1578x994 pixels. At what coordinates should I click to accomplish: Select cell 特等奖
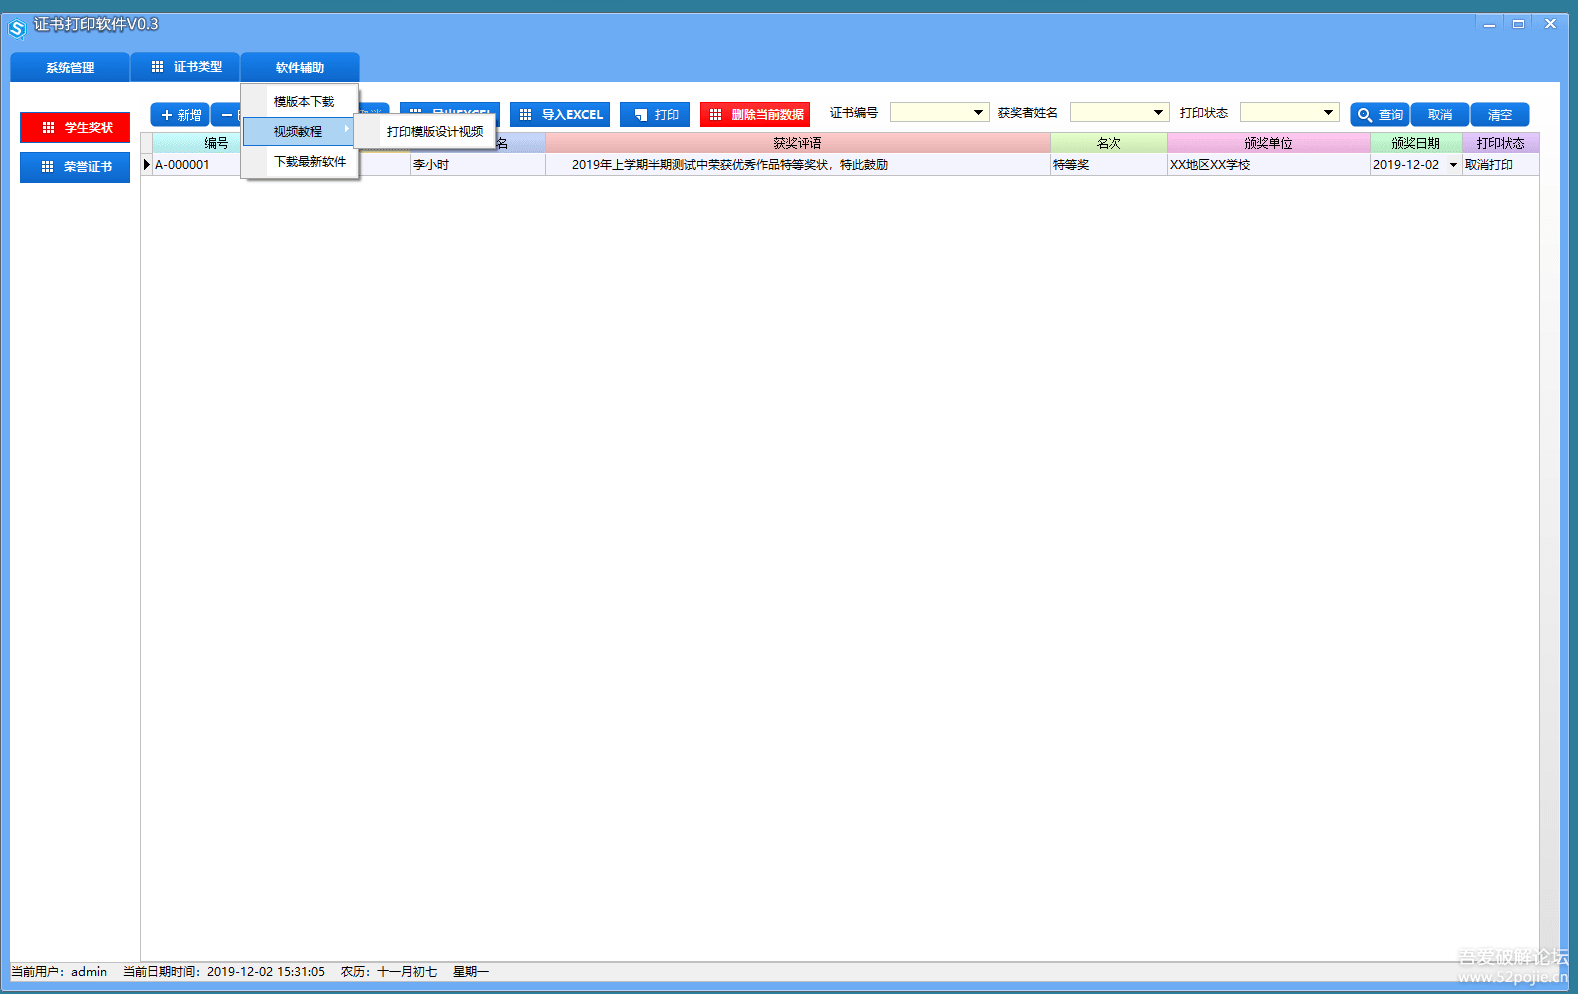click(1109, 165)
